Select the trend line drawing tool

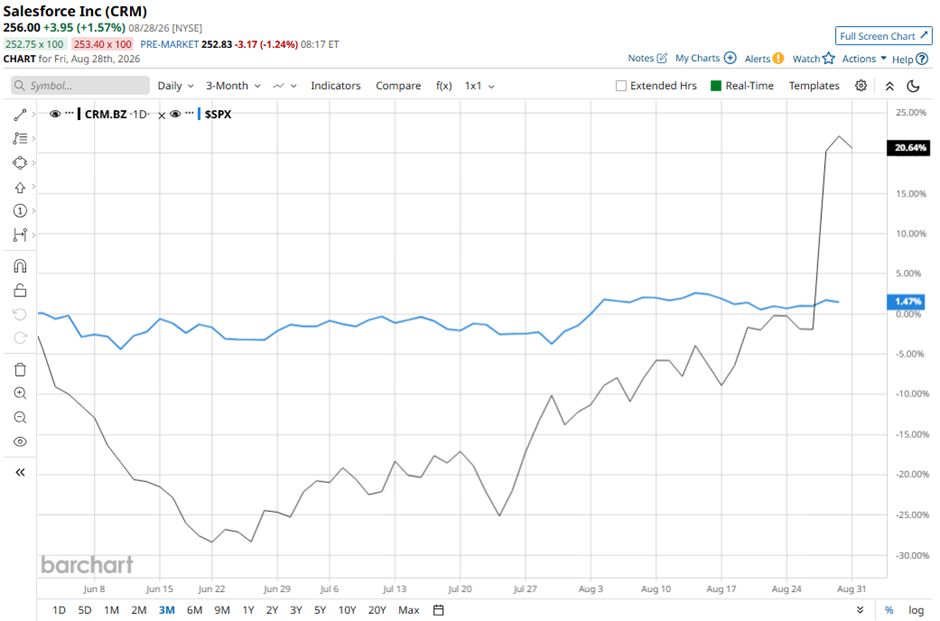coord(20,114)
